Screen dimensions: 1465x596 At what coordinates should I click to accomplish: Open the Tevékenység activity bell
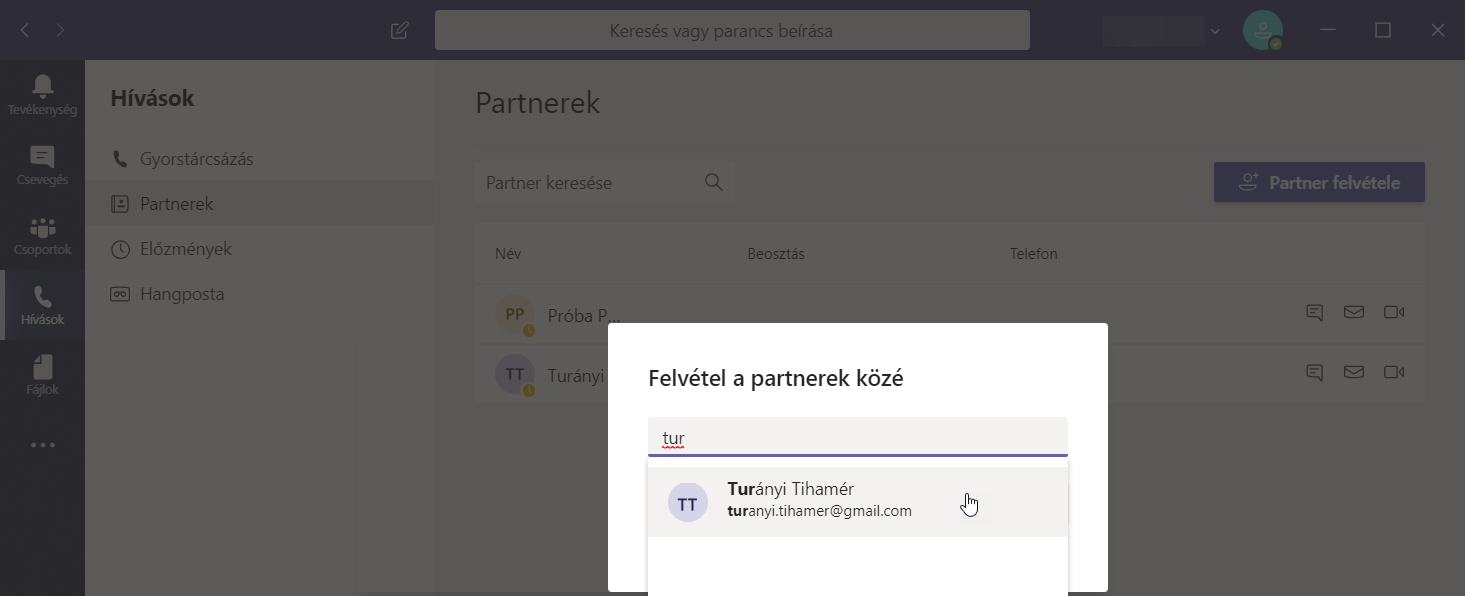(x=42, y=93)
